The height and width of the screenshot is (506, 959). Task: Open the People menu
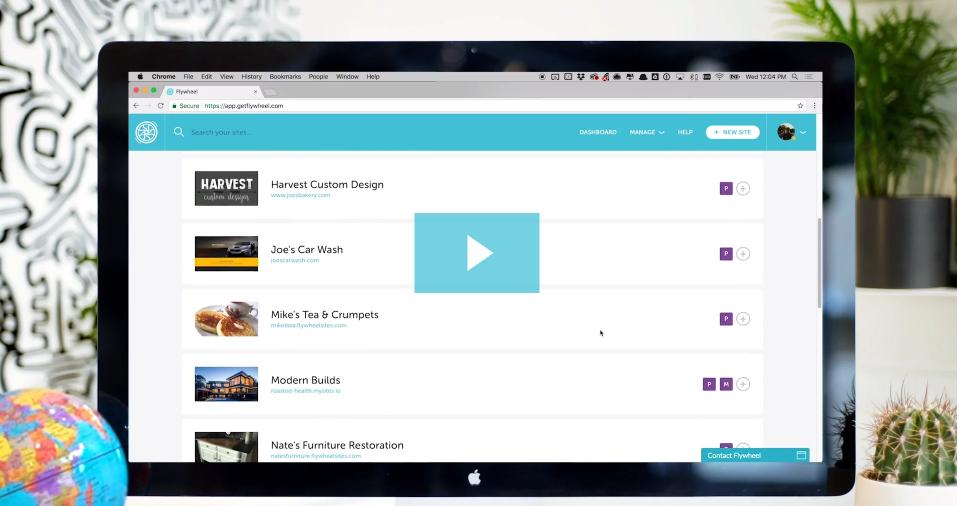pos(318,76)
